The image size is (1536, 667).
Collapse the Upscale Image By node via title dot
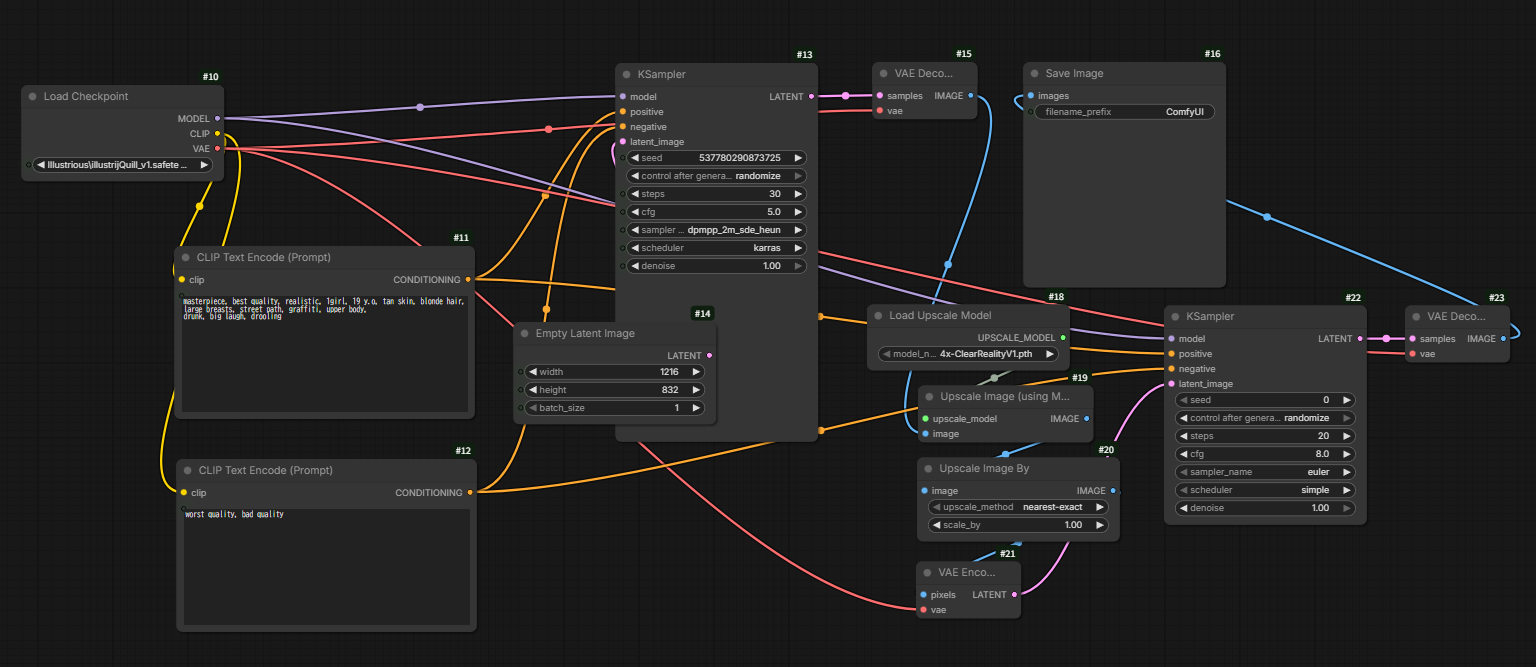929,469
